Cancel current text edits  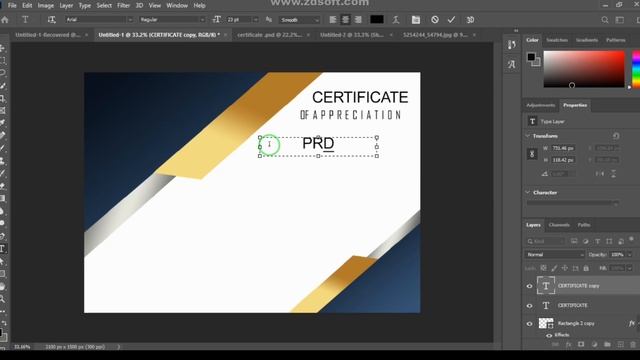[435, 20]
